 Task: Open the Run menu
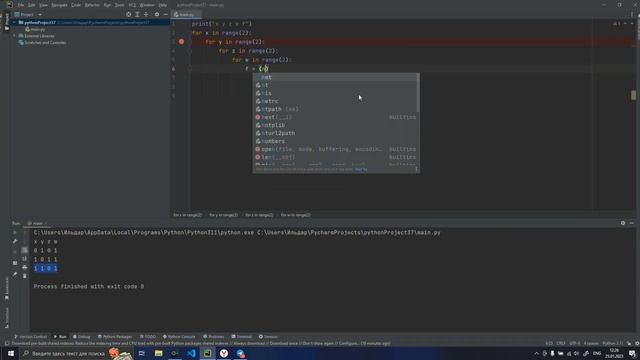point(107,5)
